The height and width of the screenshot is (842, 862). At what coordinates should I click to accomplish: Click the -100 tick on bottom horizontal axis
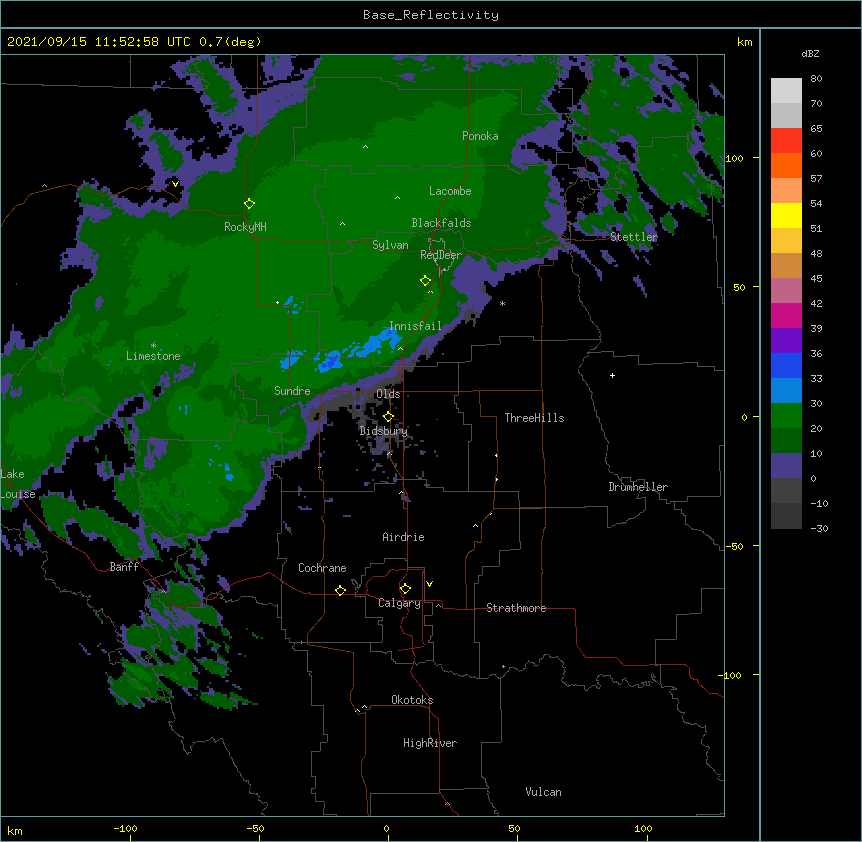tap(125, 828)
